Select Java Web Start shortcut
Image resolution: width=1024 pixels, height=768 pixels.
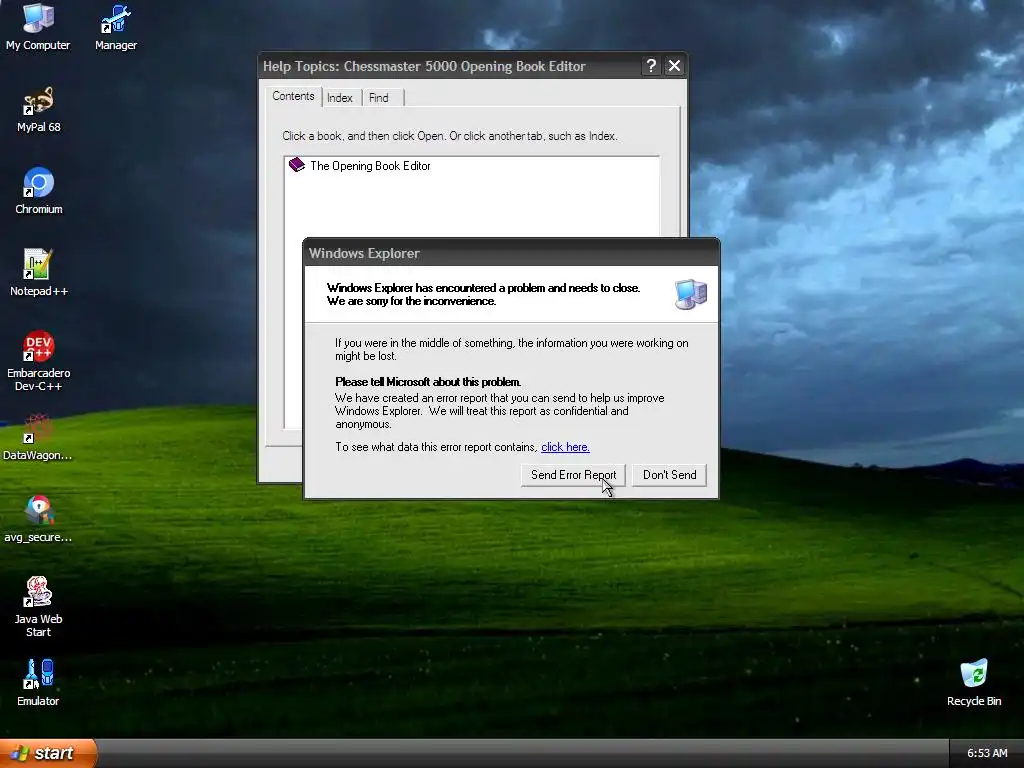coord(39,607)
